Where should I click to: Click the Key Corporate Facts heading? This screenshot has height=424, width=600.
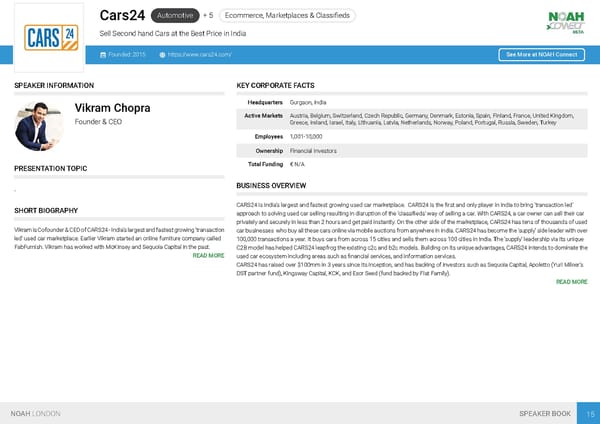(275, 86)
